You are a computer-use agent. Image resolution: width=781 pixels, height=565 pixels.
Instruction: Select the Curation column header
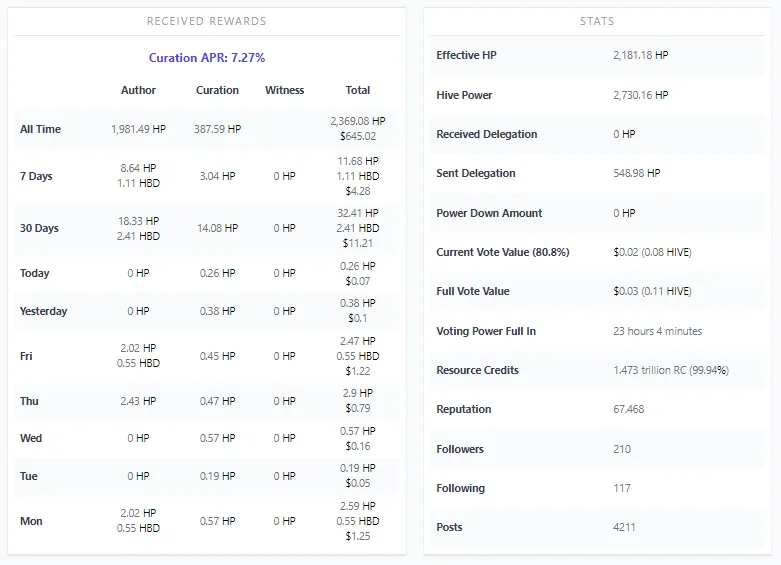217,90
